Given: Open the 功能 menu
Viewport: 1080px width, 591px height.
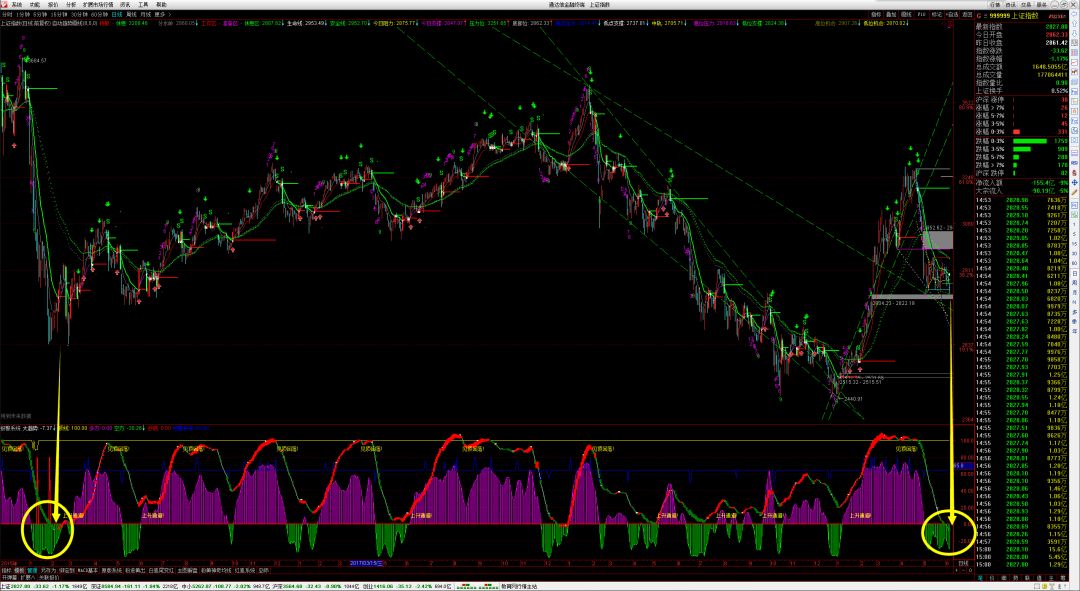Looking at the screenshot, I should click(x=34, y=4).
